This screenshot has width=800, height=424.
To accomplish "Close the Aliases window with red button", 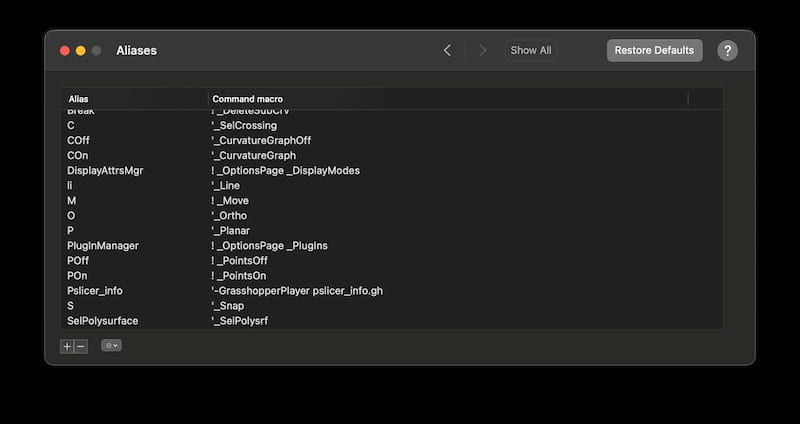I will click(65, 51).
